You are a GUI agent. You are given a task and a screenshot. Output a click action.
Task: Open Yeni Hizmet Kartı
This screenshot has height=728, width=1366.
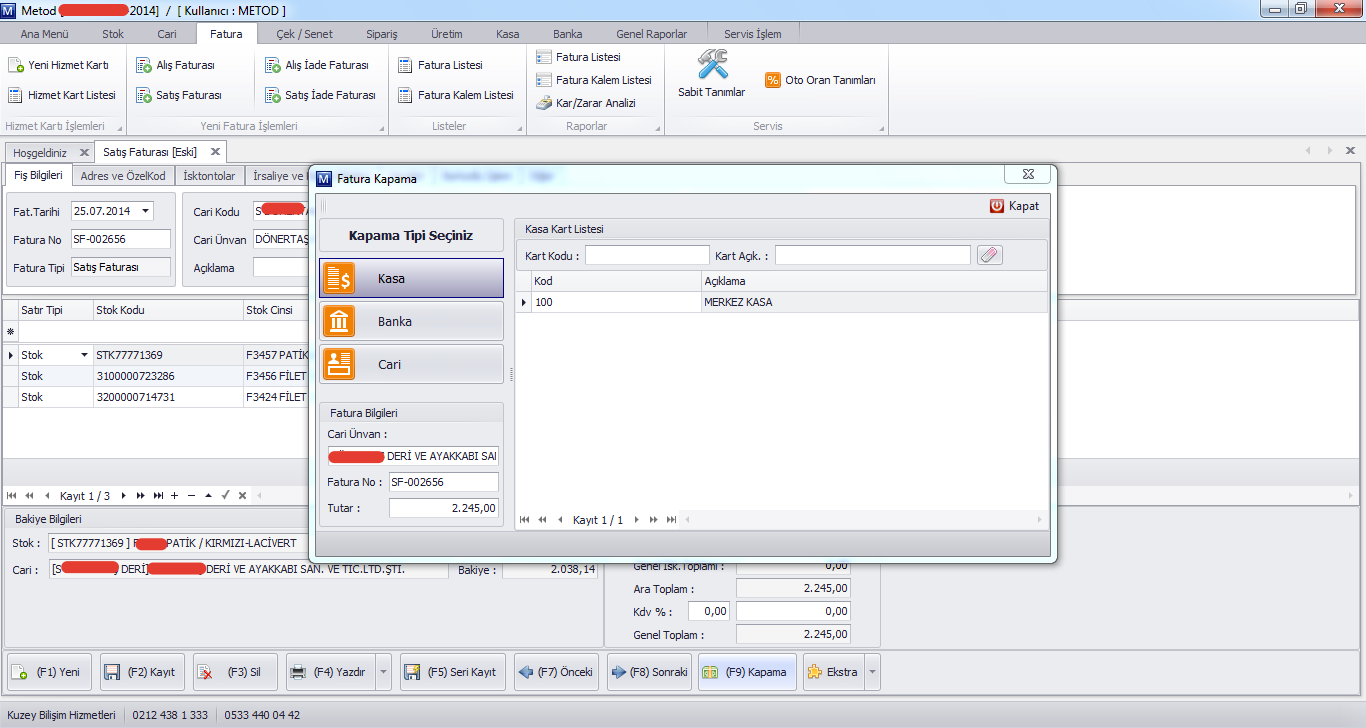[58, 65]
